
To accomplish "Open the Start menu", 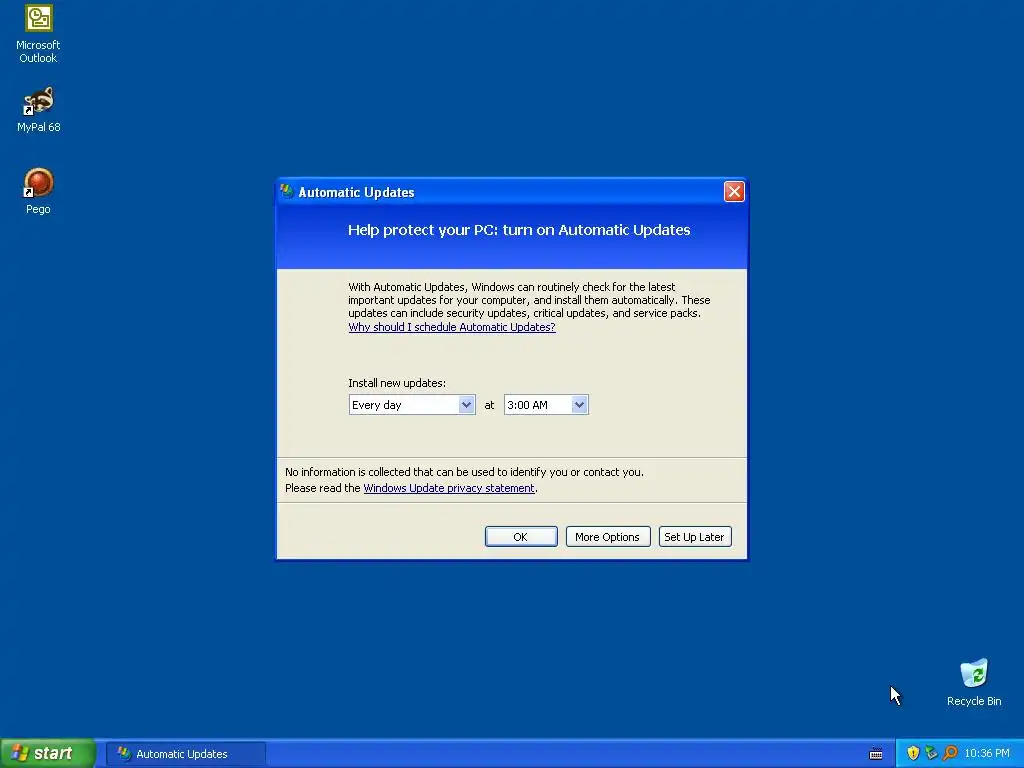I will (48, 753).
